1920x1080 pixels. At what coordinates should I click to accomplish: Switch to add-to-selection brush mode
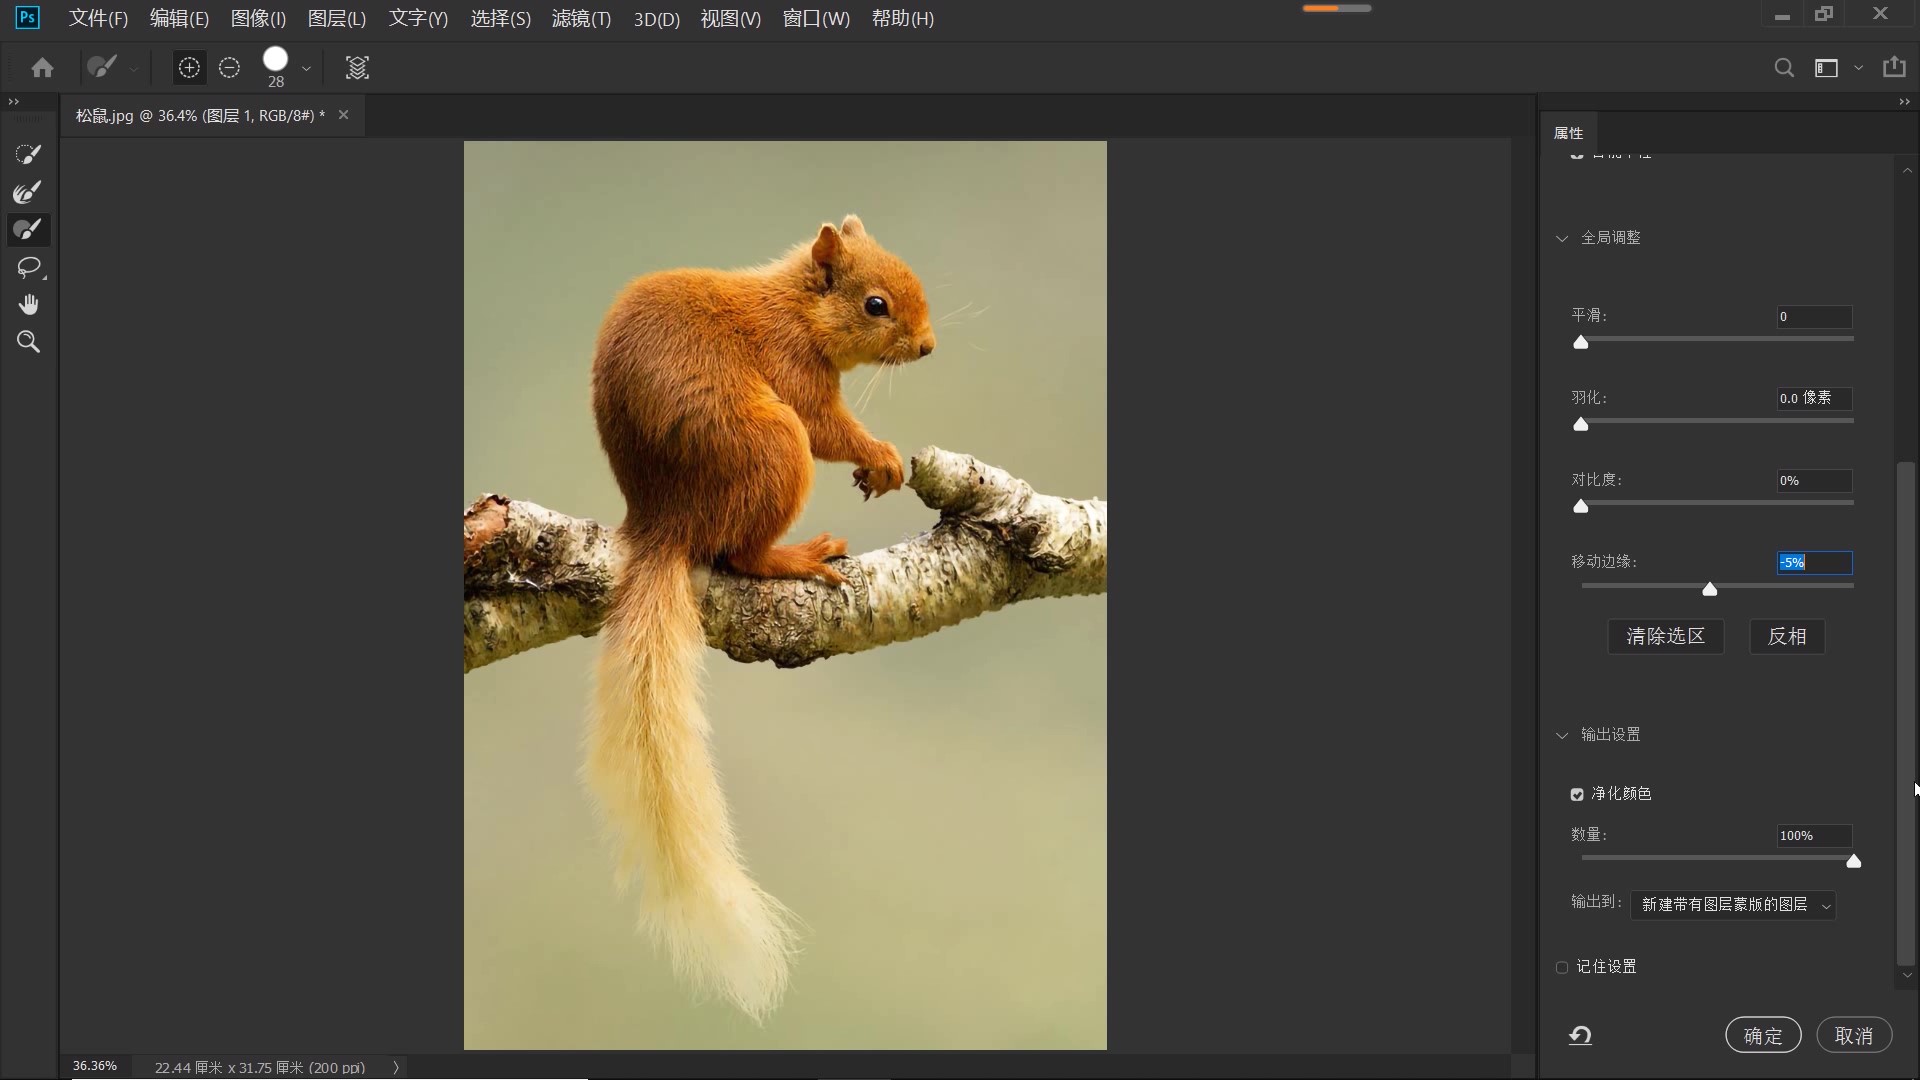[x=189, y=68]
